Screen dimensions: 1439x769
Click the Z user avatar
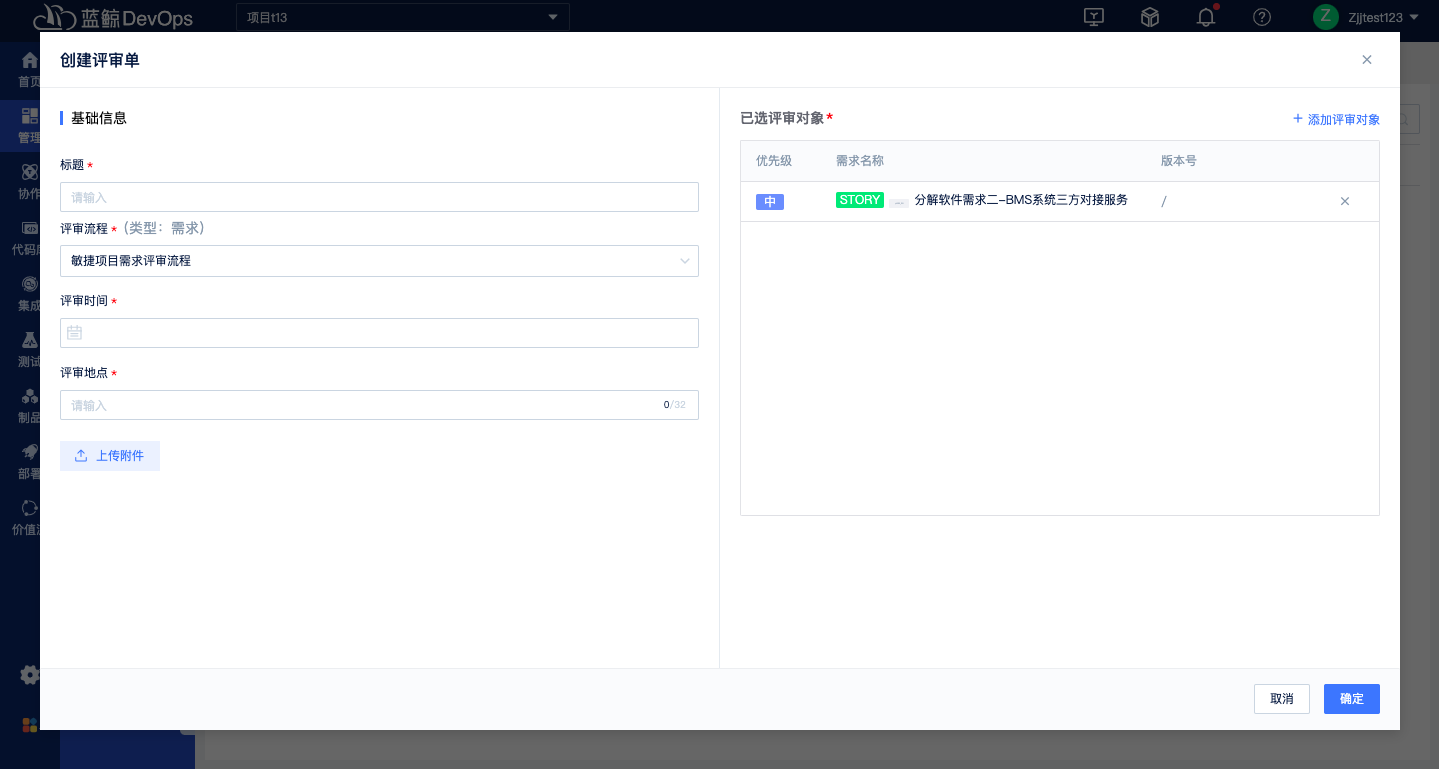(x=1326, y=16)
